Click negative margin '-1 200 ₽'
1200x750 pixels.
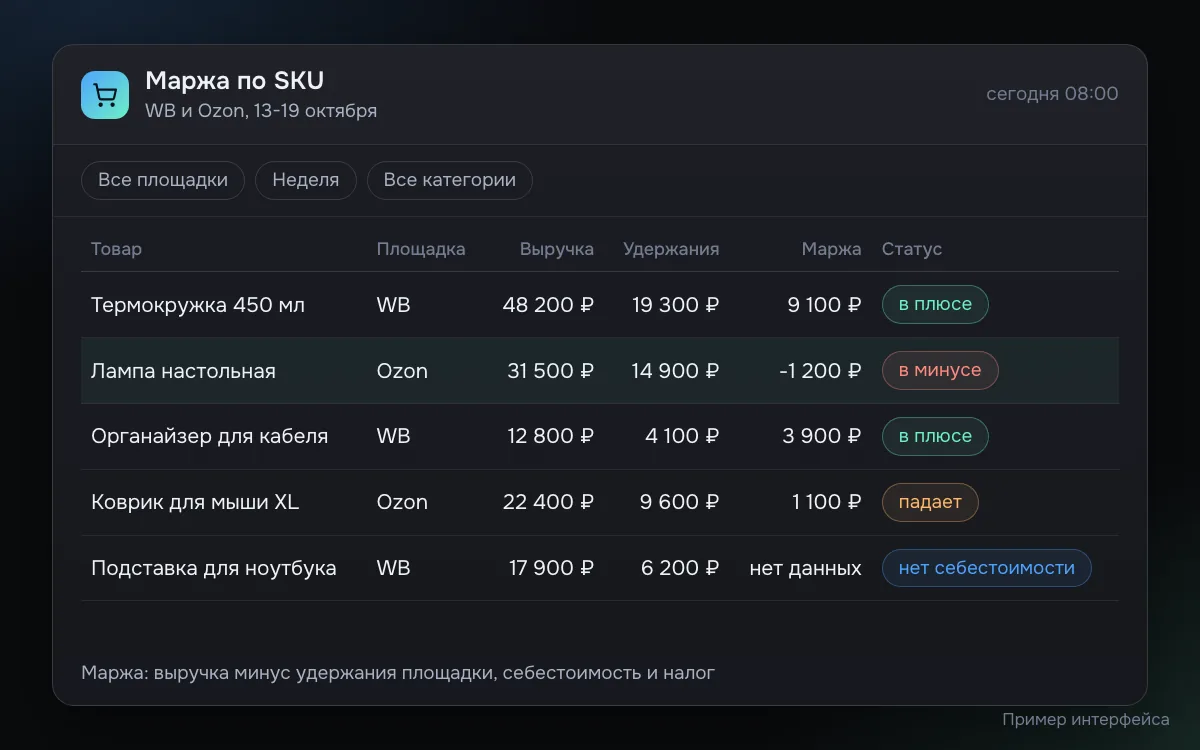pyautogui.click(x=820, y=371)
